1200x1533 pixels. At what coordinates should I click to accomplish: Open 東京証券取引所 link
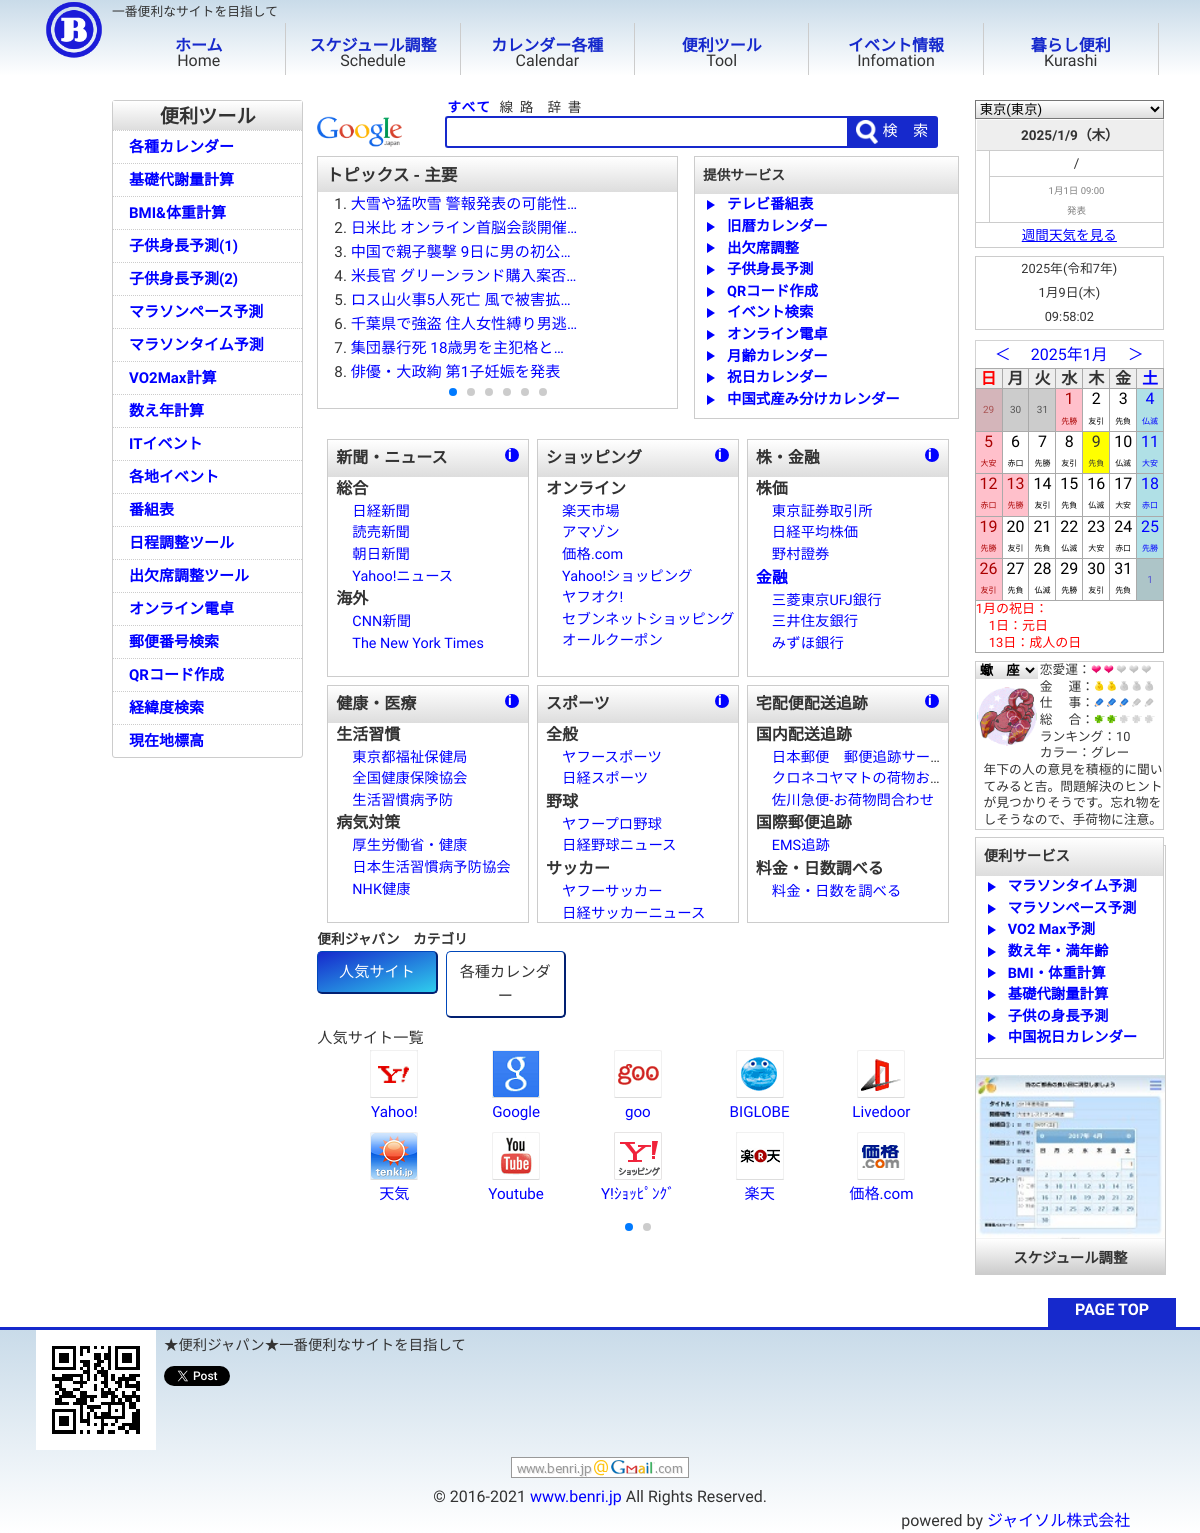[822, 511]
